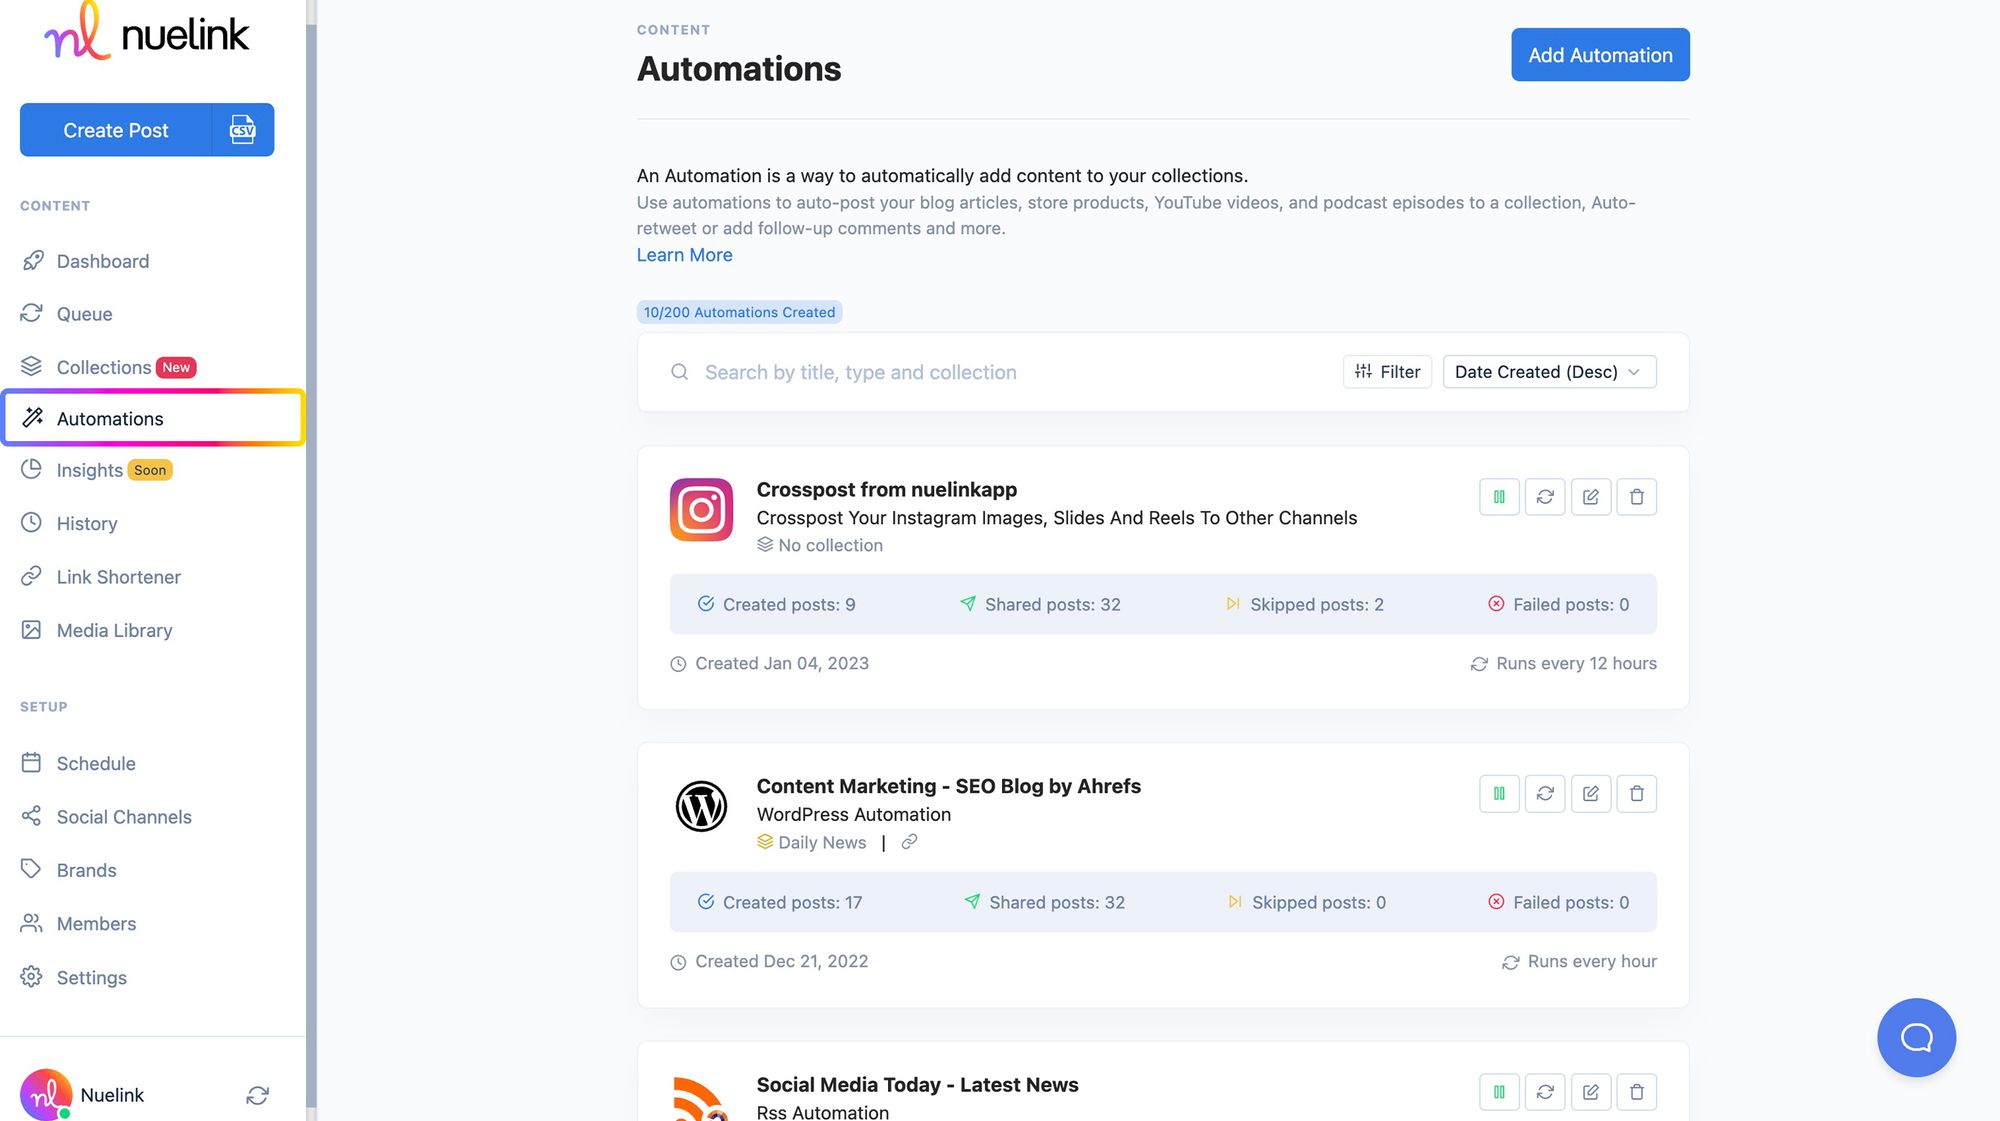Expand the Date Created dropdown filter

point(1548,371)
